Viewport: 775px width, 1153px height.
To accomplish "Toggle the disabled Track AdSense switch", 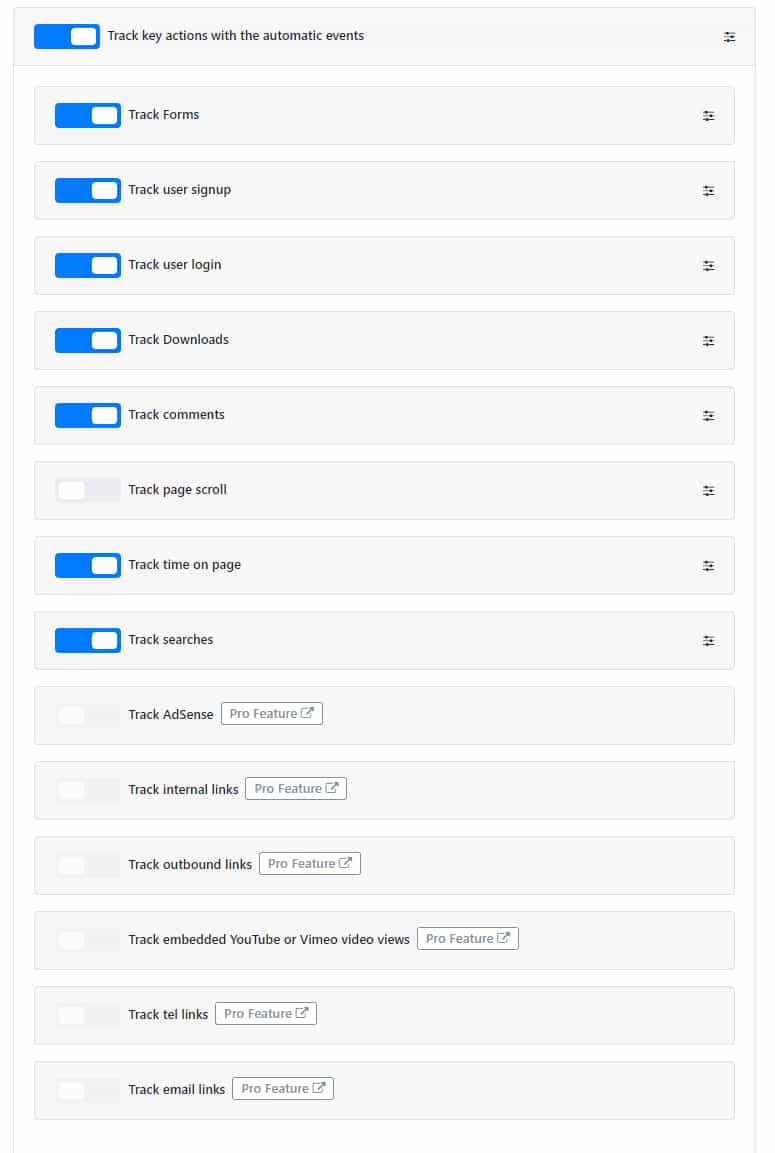I will pyautogui.click(x=88, y=715).
